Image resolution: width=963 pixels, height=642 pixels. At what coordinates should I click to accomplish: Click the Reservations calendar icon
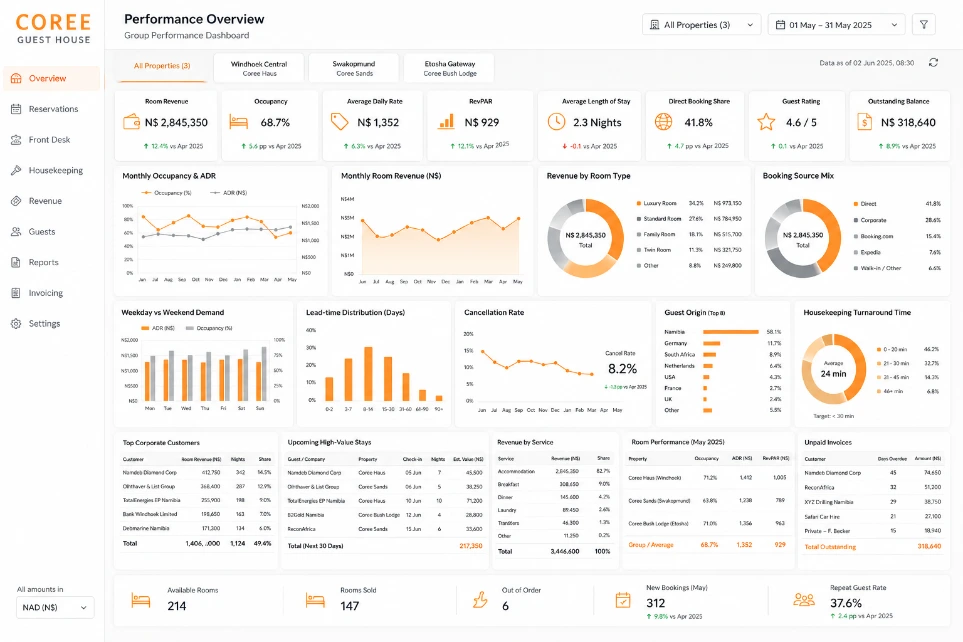pyautogui.click(x=16, y=109)
